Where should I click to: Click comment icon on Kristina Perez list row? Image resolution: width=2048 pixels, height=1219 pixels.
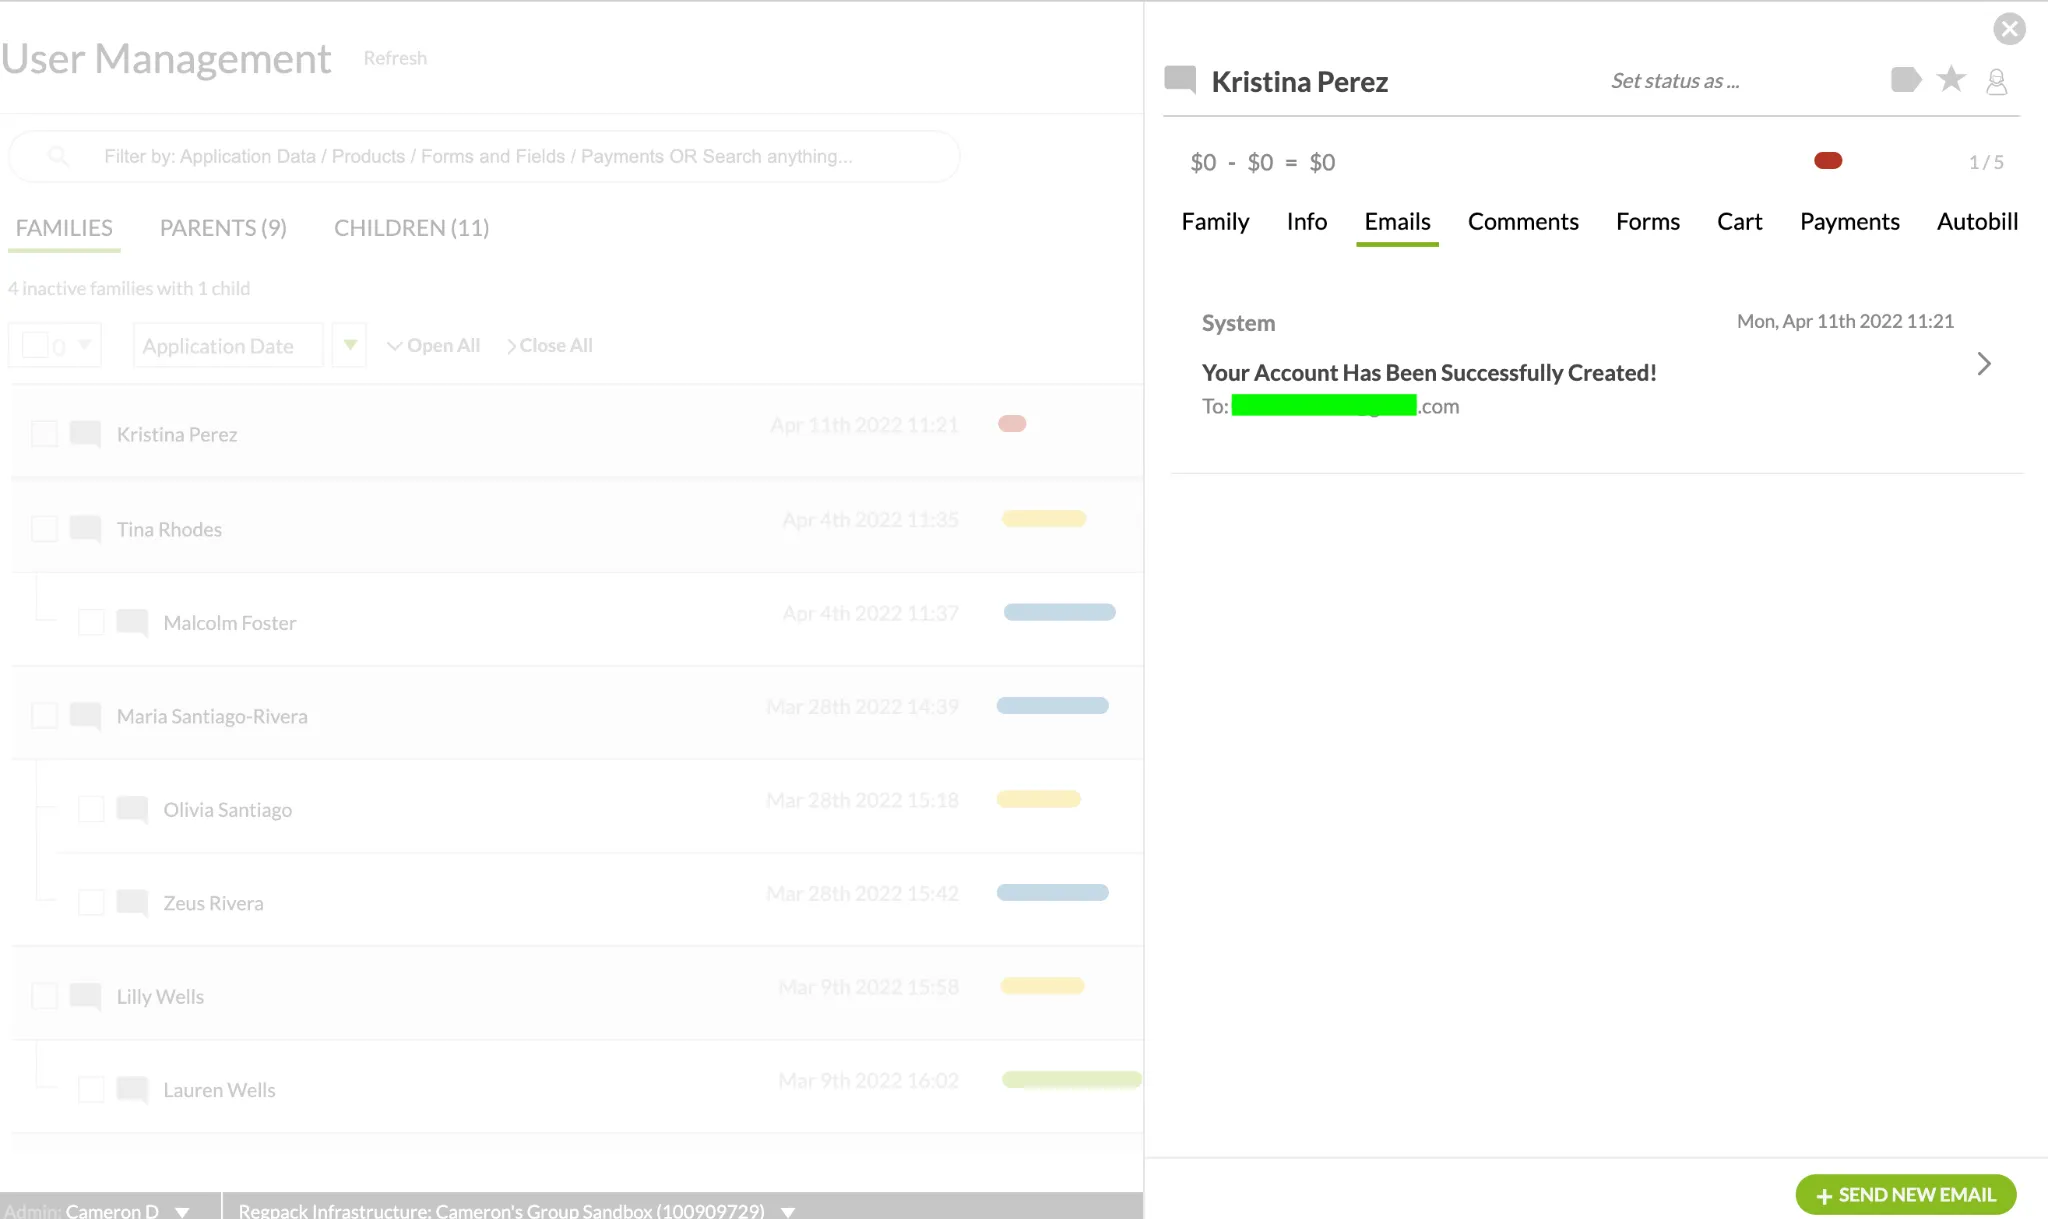(x=86, y=433)
